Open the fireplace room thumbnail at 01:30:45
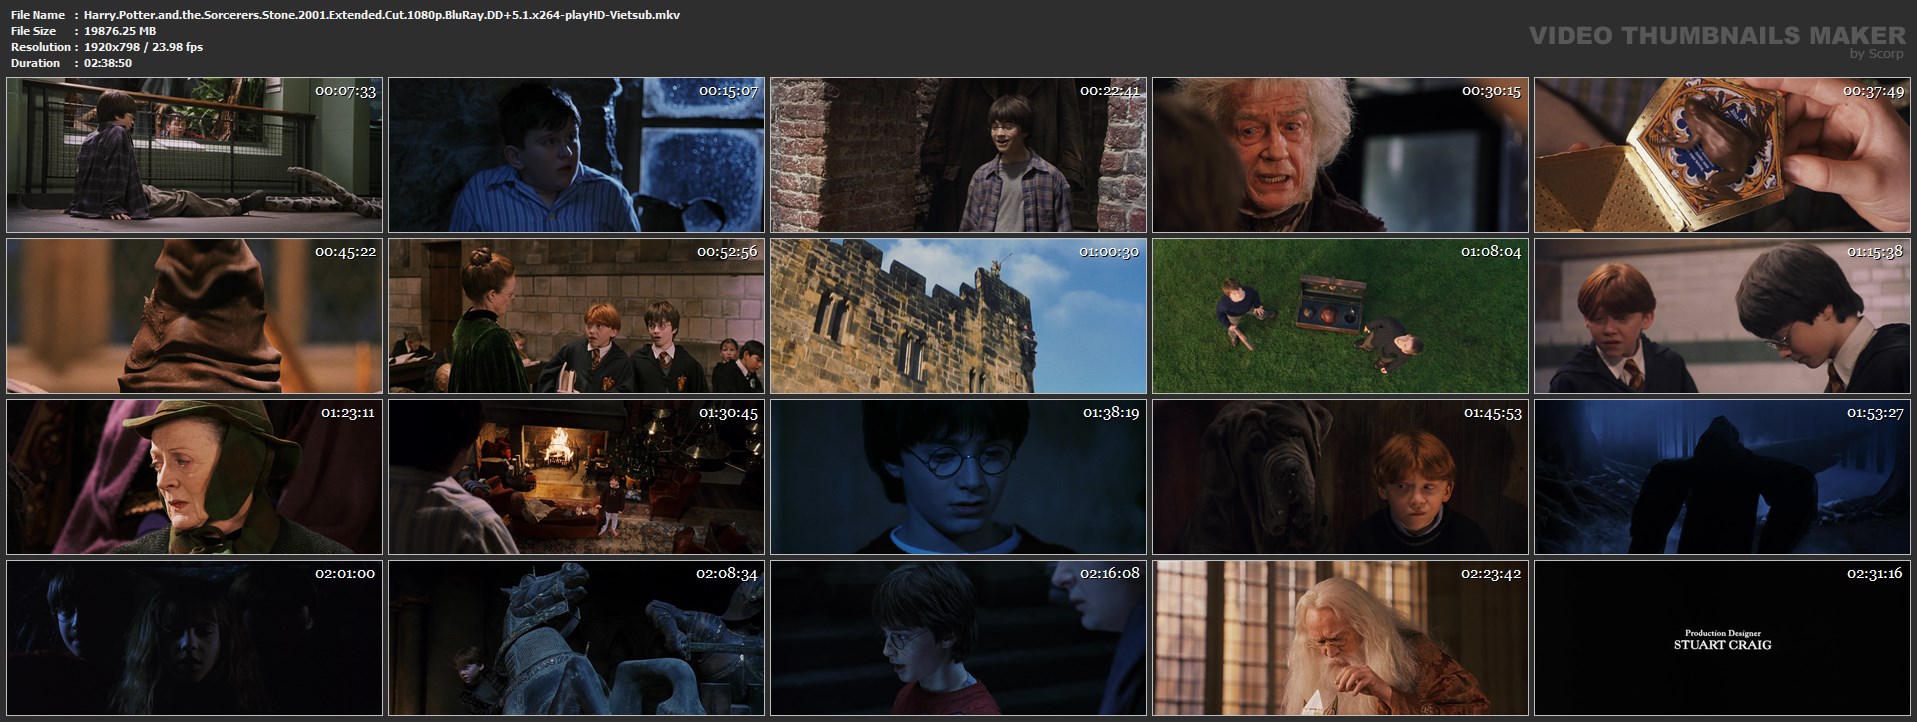Viewport: 1917px width, 722px height. 576,477
